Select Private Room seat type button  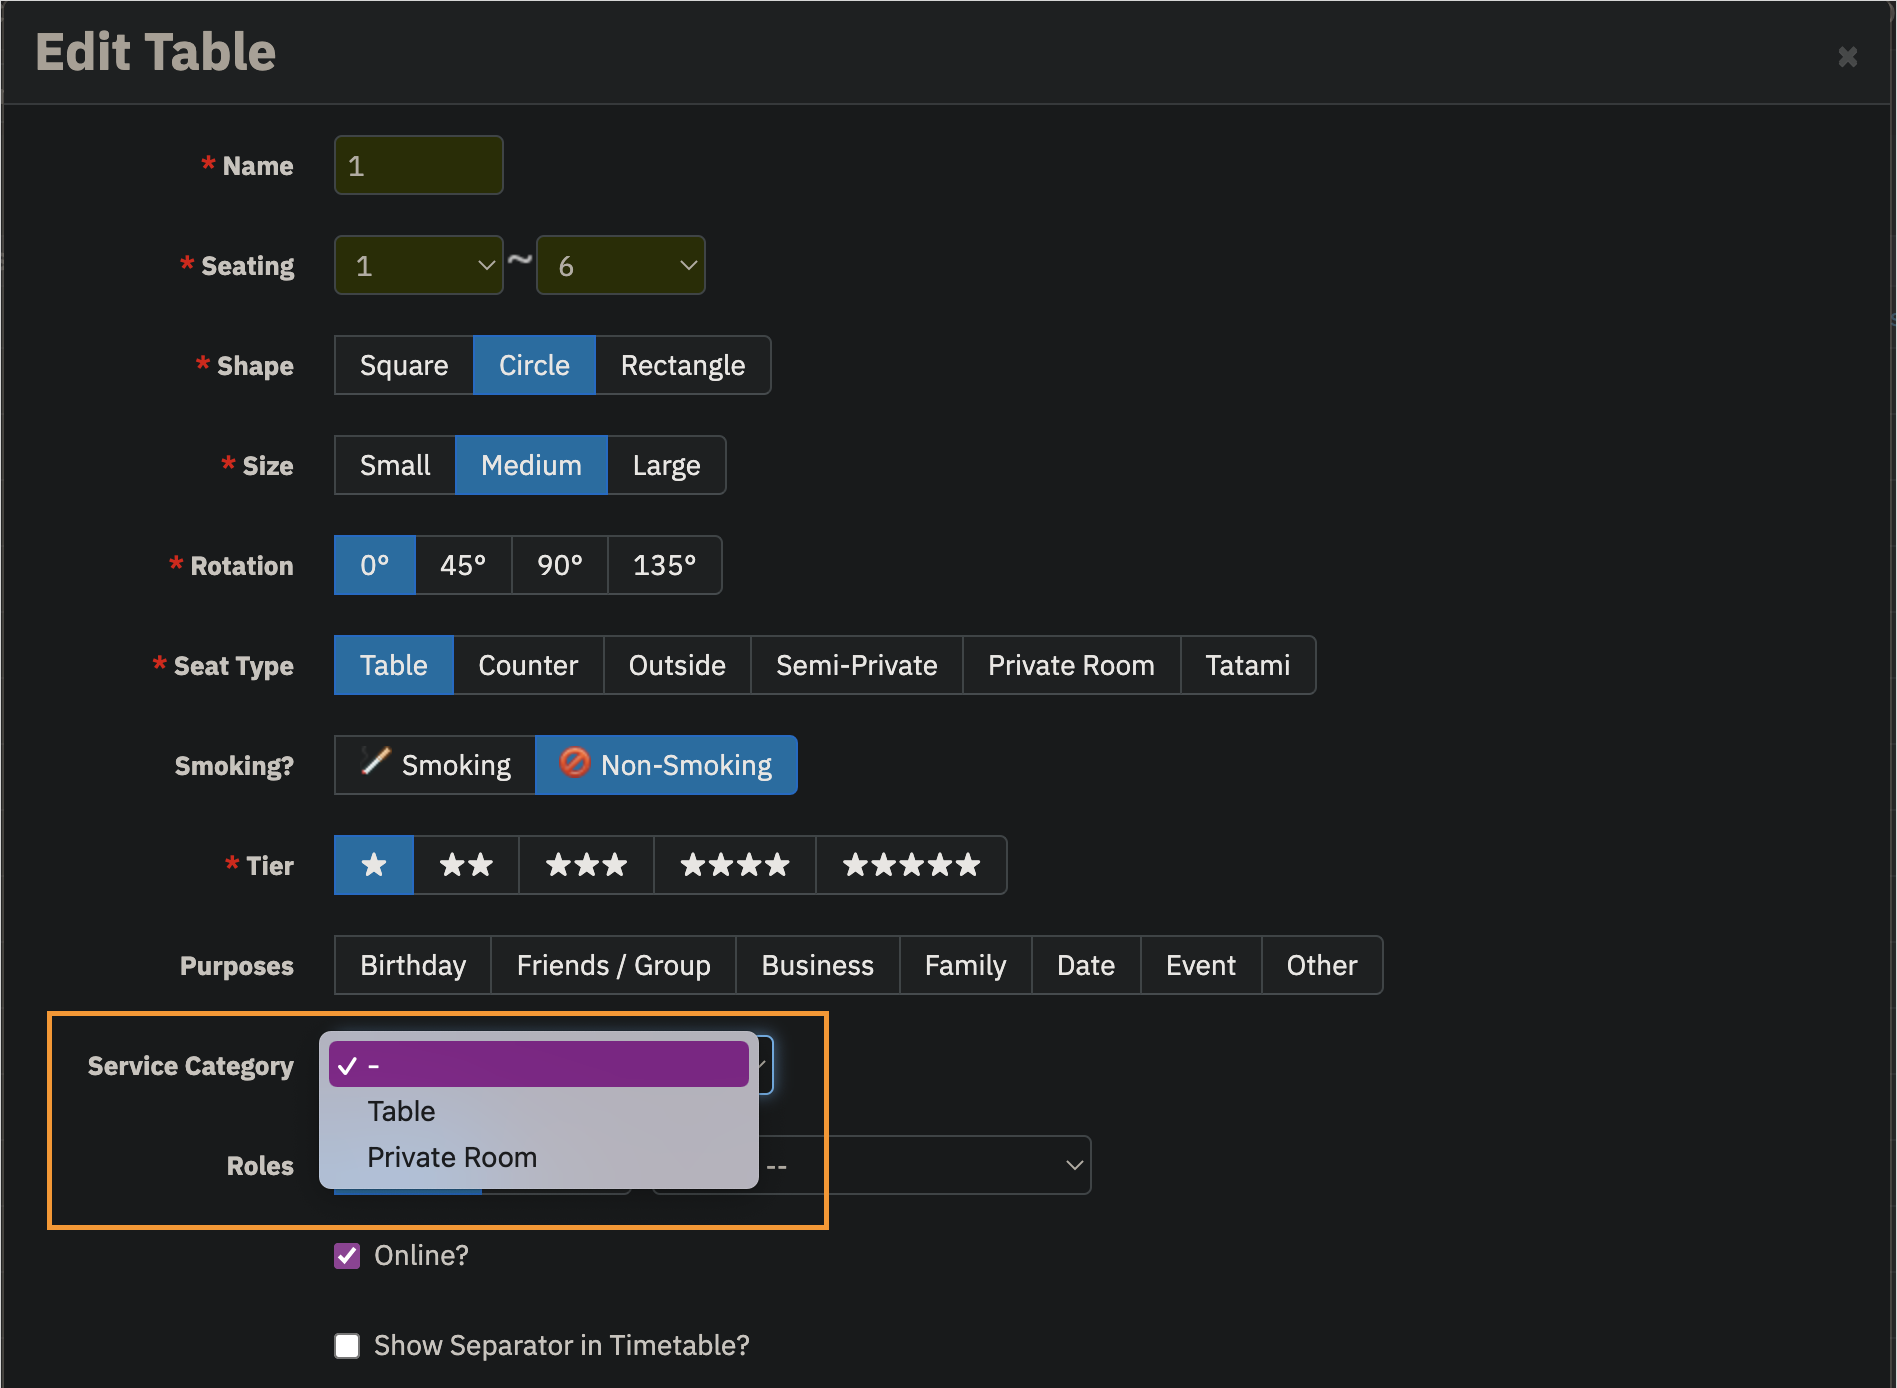(x=1071, y=665)
